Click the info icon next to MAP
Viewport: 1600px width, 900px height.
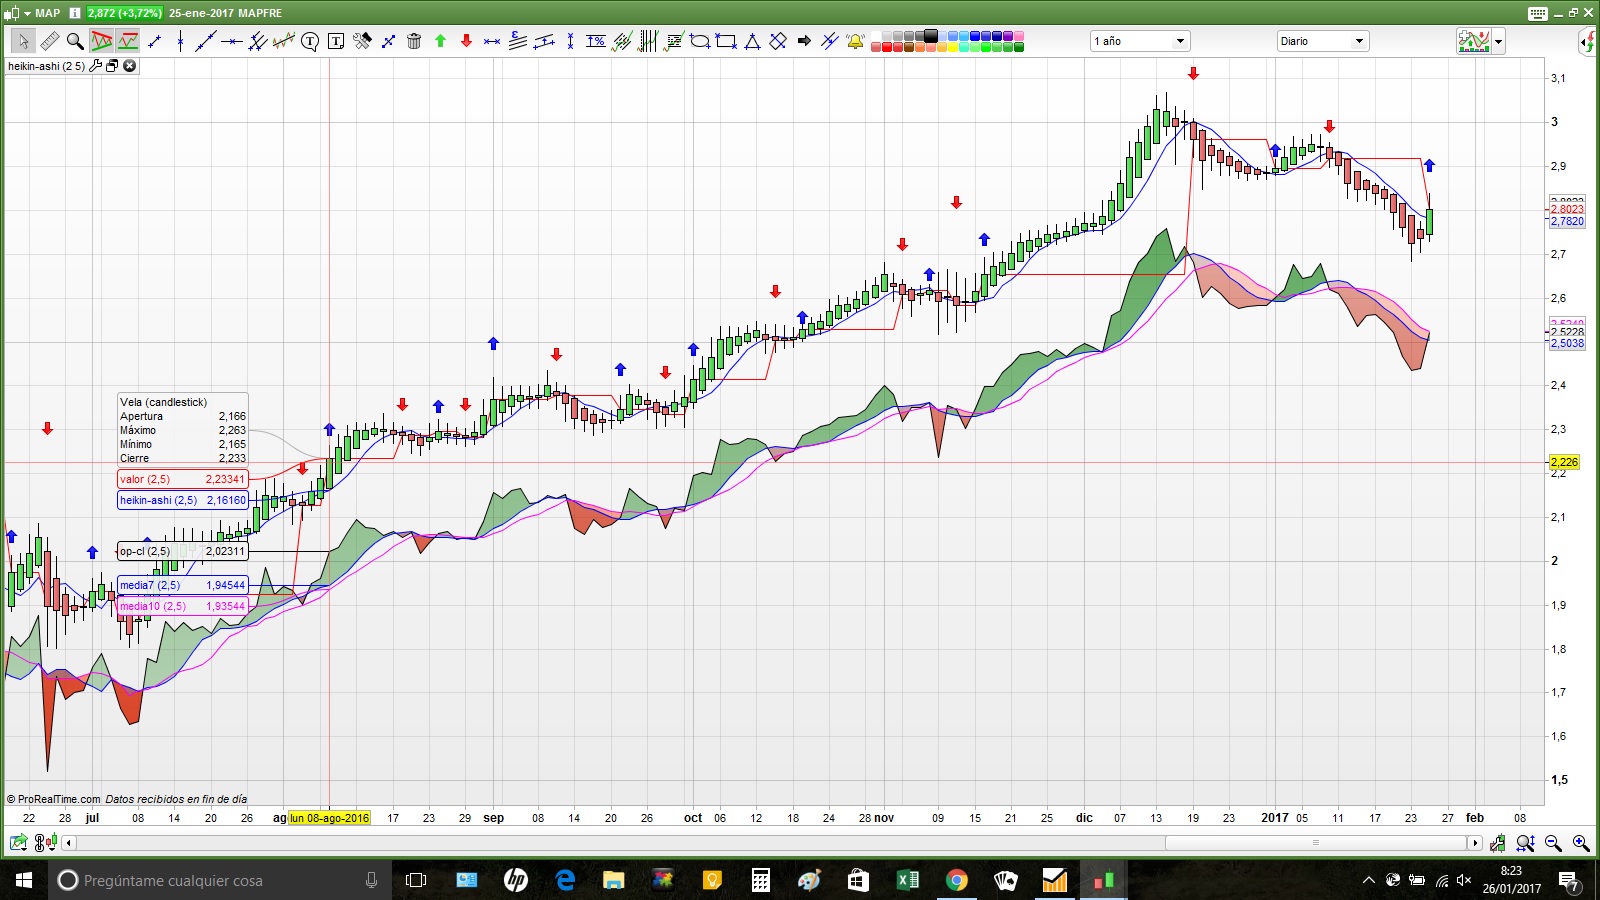[75, 13]
